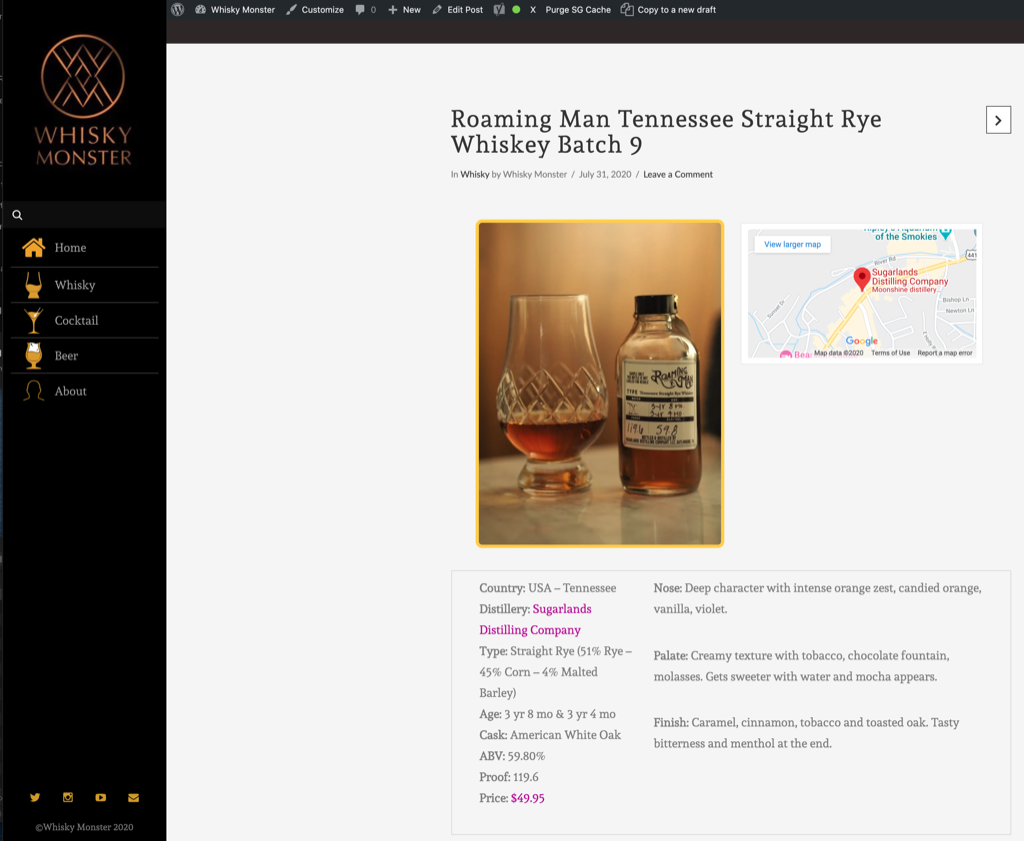Click View larger map
Screen dimensions: 1024x841
[792, 244]
